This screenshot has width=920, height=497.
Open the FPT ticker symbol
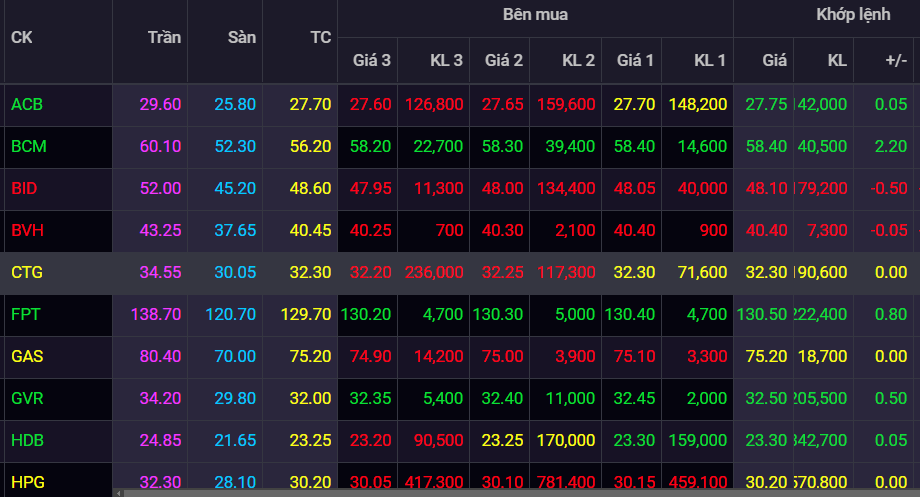click(x=25, y=314)
